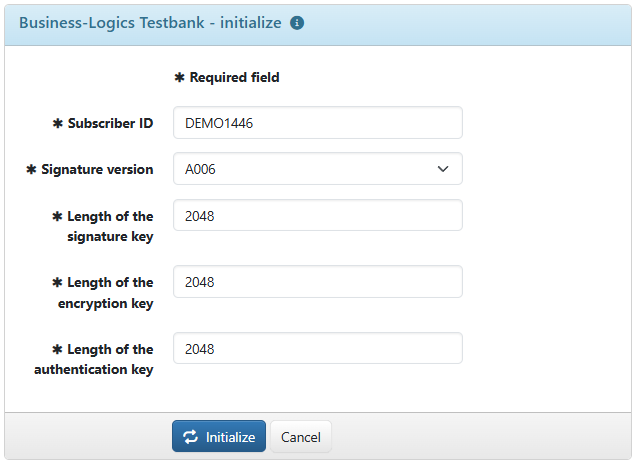Screen dimensions: 636x463
Task: Click the 'Business-Logics Testbank - initialize' title
Action: pos(150,23)
